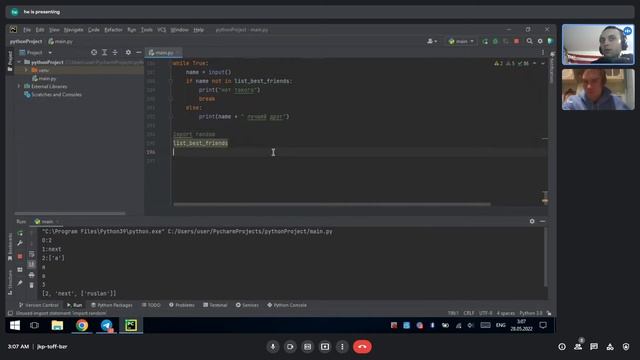The image size is (640, 360).
Task: Click the code-with-me user icon
Action: 431,41
